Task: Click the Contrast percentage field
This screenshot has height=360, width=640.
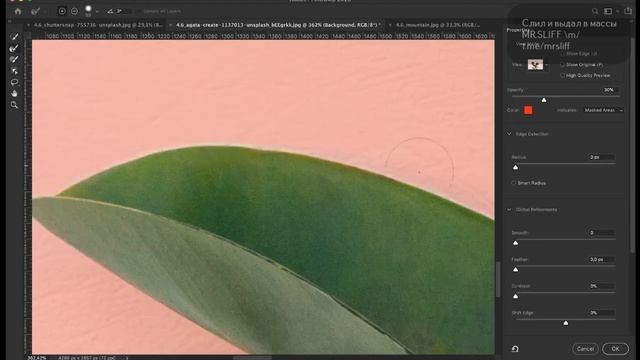Action: (x=601, y=286)
